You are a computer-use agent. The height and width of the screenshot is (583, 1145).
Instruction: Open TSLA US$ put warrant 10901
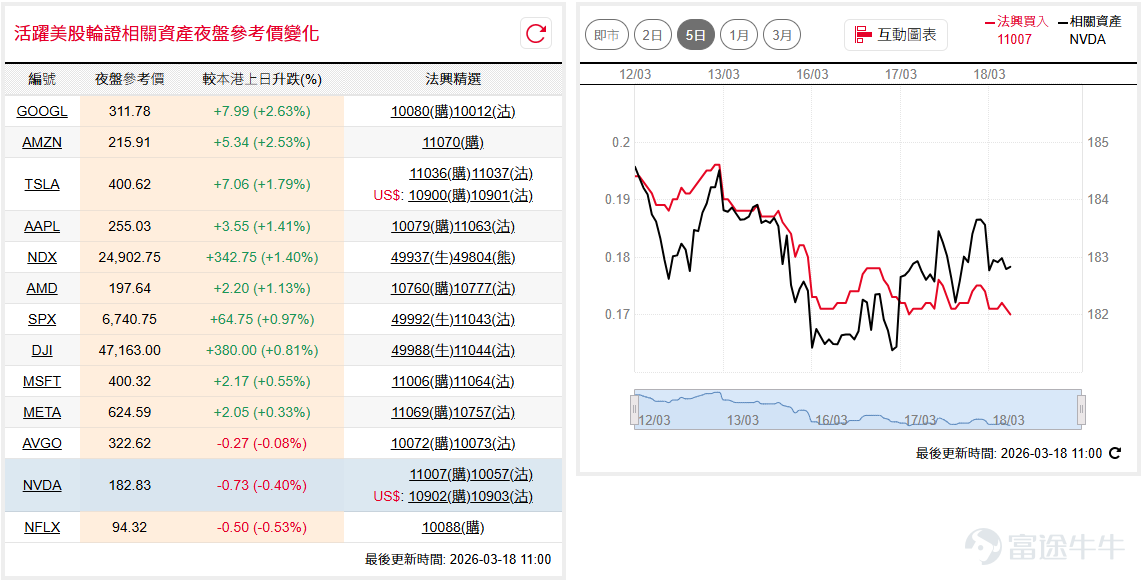[502, 195]
